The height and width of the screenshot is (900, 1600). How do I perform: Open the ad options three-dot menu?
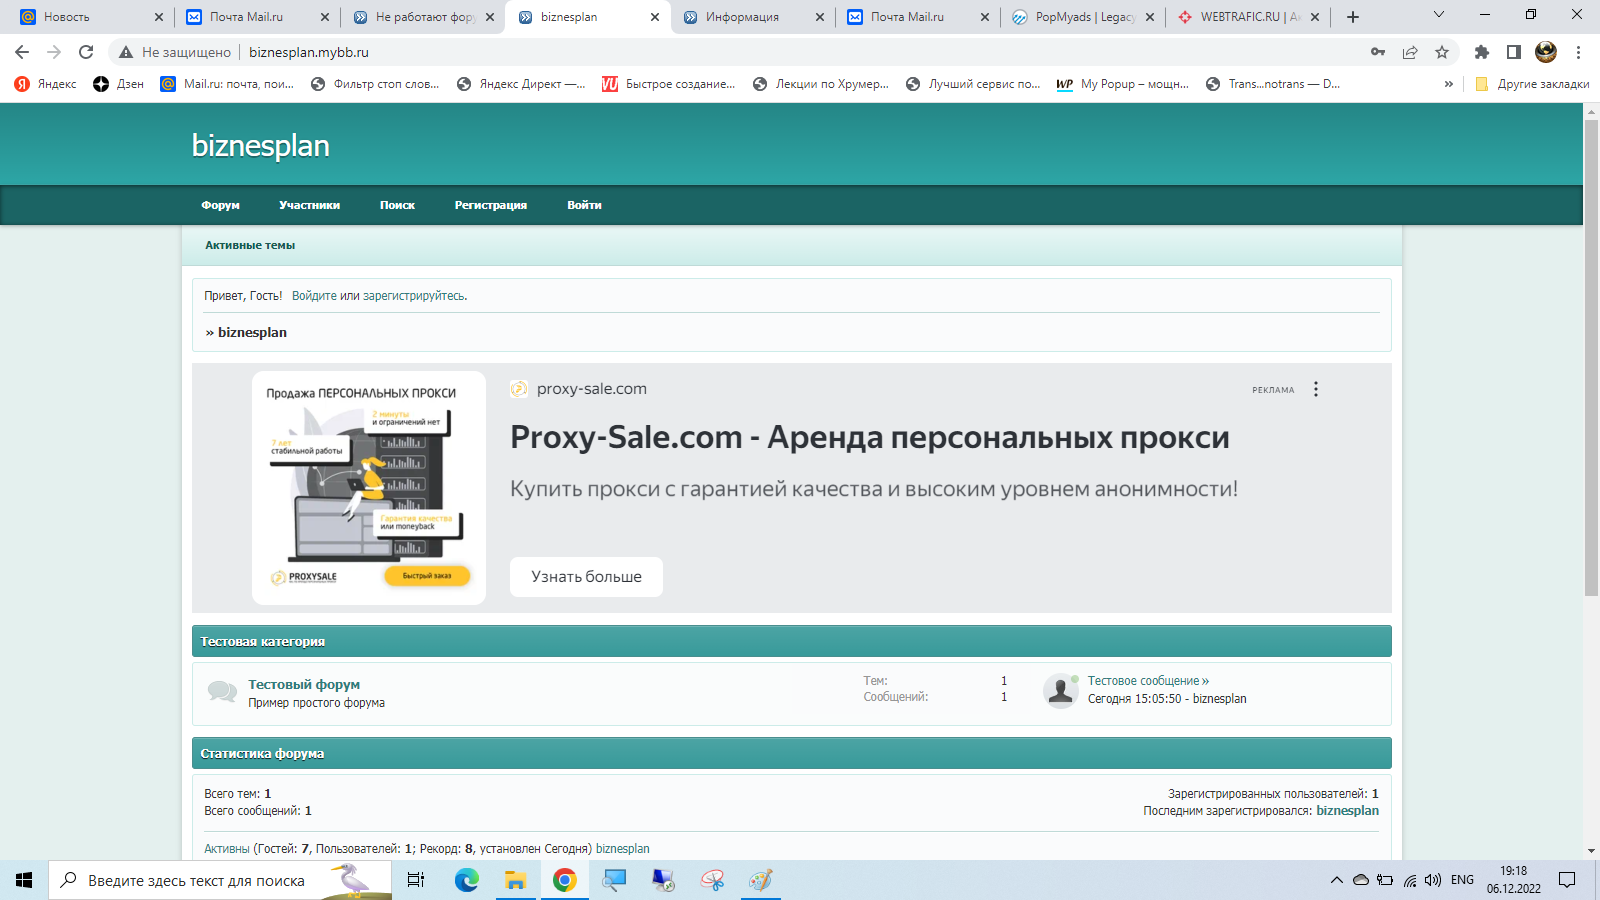(1316, 389)
